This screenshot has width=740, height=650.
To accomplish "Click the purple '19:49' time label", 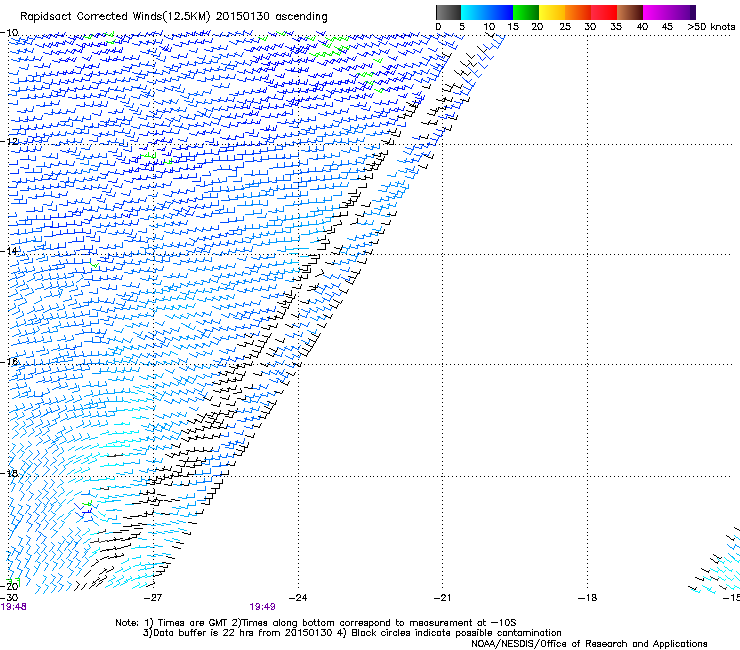I will pos(262,607).
